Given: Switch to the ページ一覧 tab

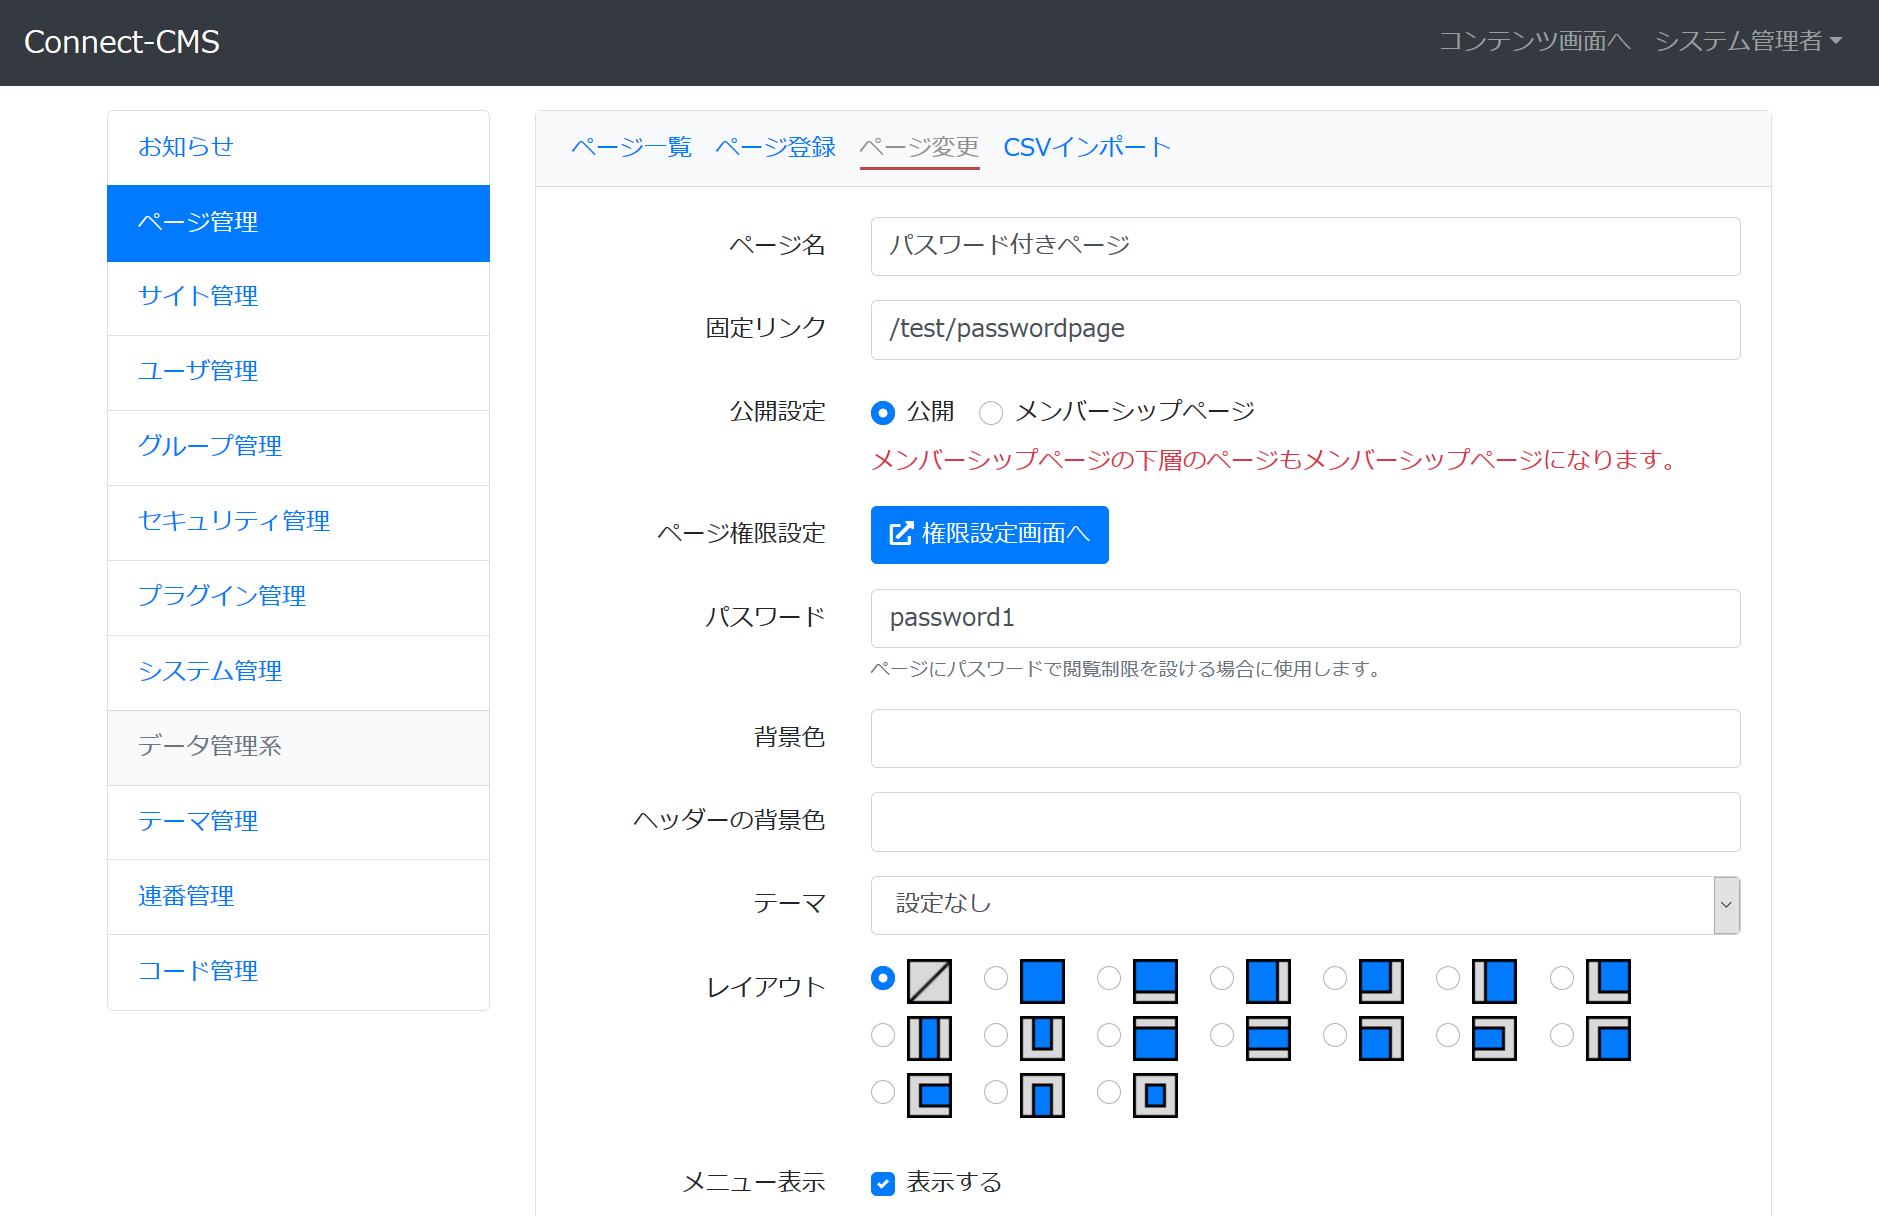Looking at the screenshot, I should 631,147.
